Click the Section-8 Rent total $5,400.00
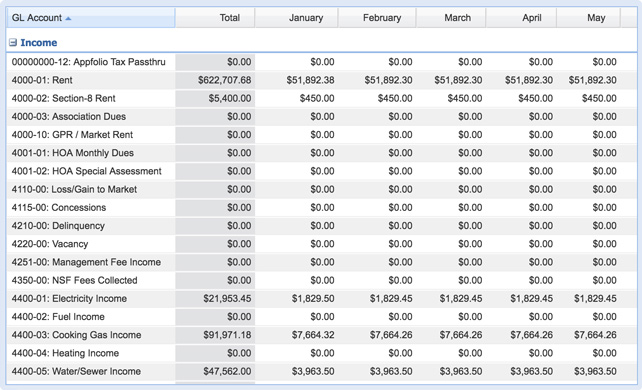 pyautogui.click(x=230, y=98)
